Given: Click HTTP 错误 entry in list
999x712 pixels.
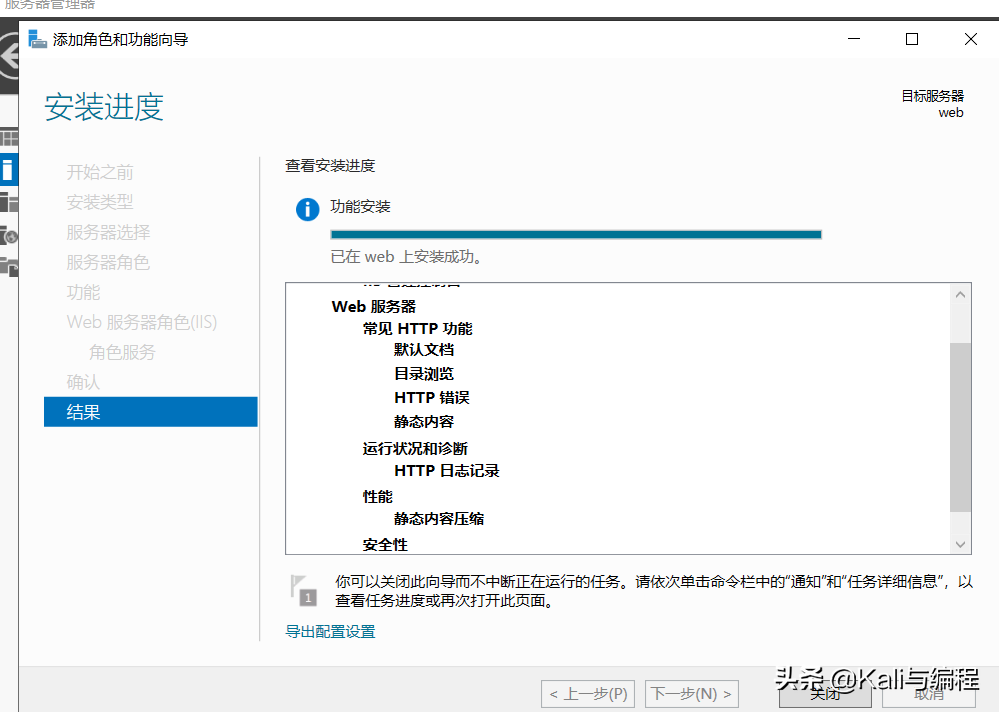Looking at the screenshot, I should pyautogui.click(x=431, y=397).
